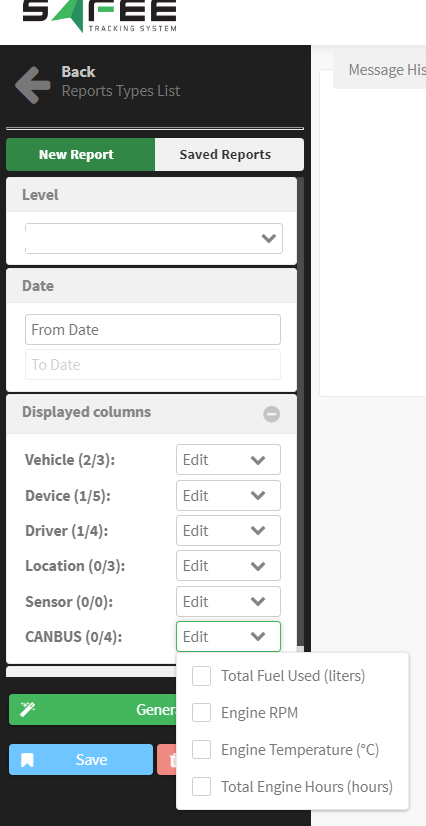Tick Engine Temperature (°C) checkbox

pyautogui.click(x=202, y=749)
